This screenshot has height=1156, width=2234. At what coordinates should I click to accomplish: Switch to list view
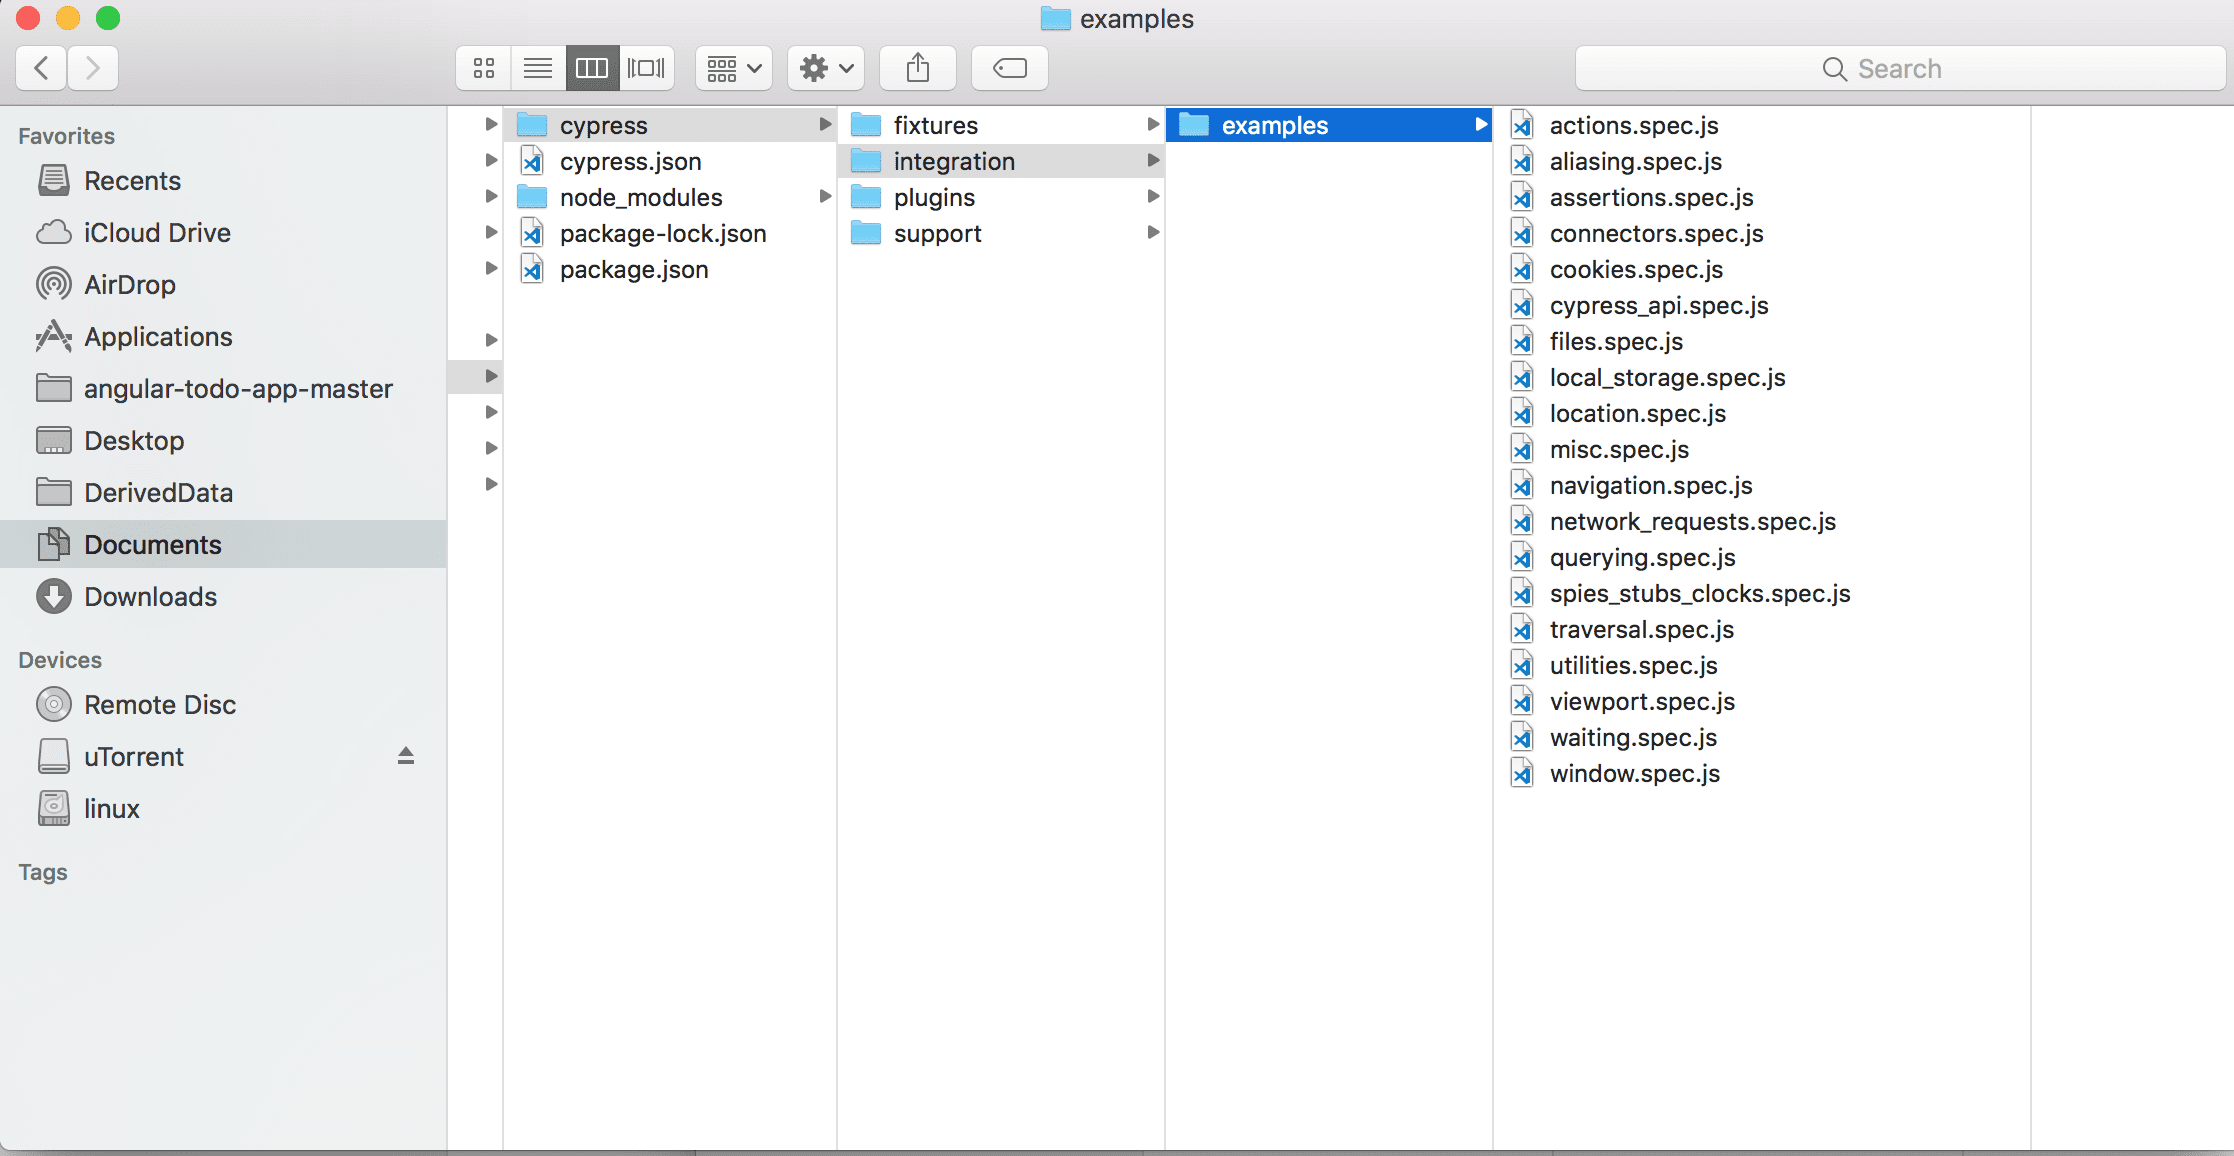coord(537,68)
